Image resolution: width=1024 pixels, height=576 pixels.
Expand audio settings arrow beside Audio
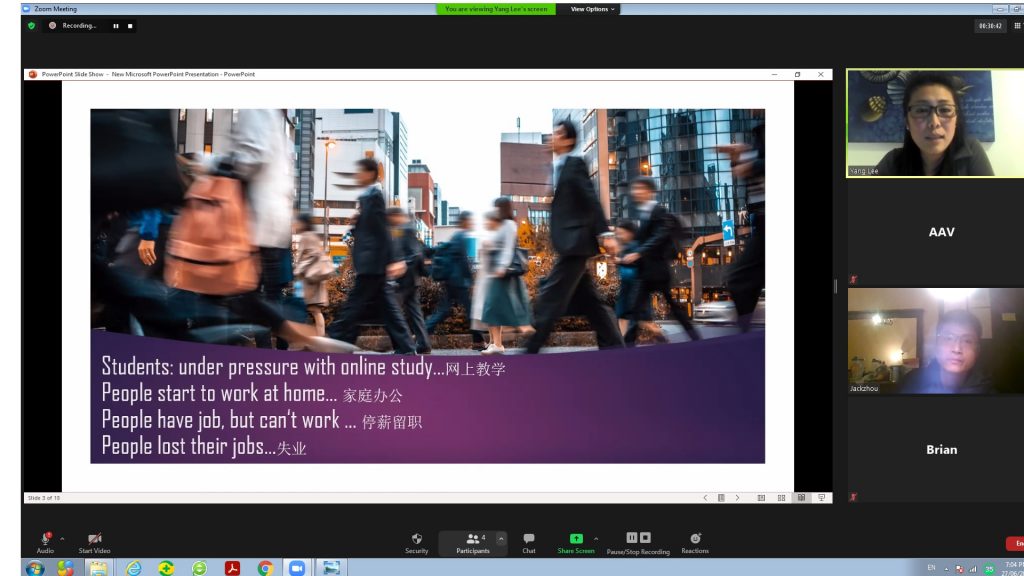tap(62, 538)
